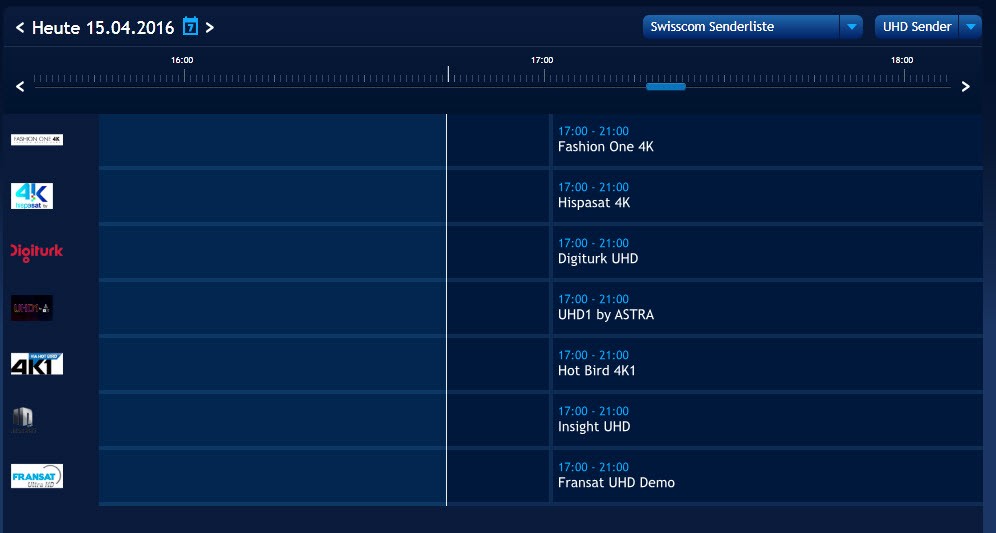Open the Insight UHD 17:00 program
Viewport: 996px width, 533px height.
pos(767,419)
